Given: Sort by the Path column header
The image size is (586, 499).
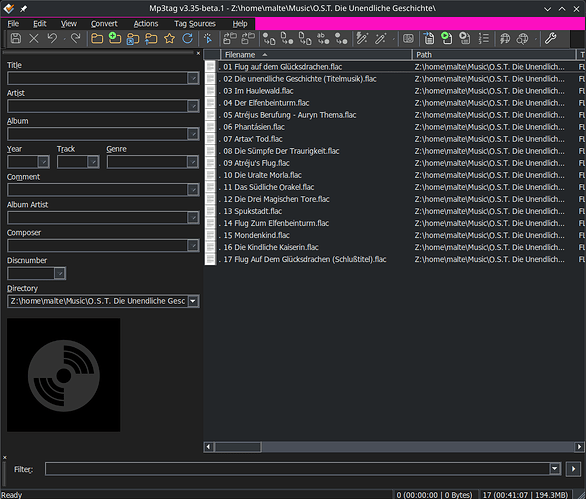Looking at the screenshot, I should pos(494,55).
